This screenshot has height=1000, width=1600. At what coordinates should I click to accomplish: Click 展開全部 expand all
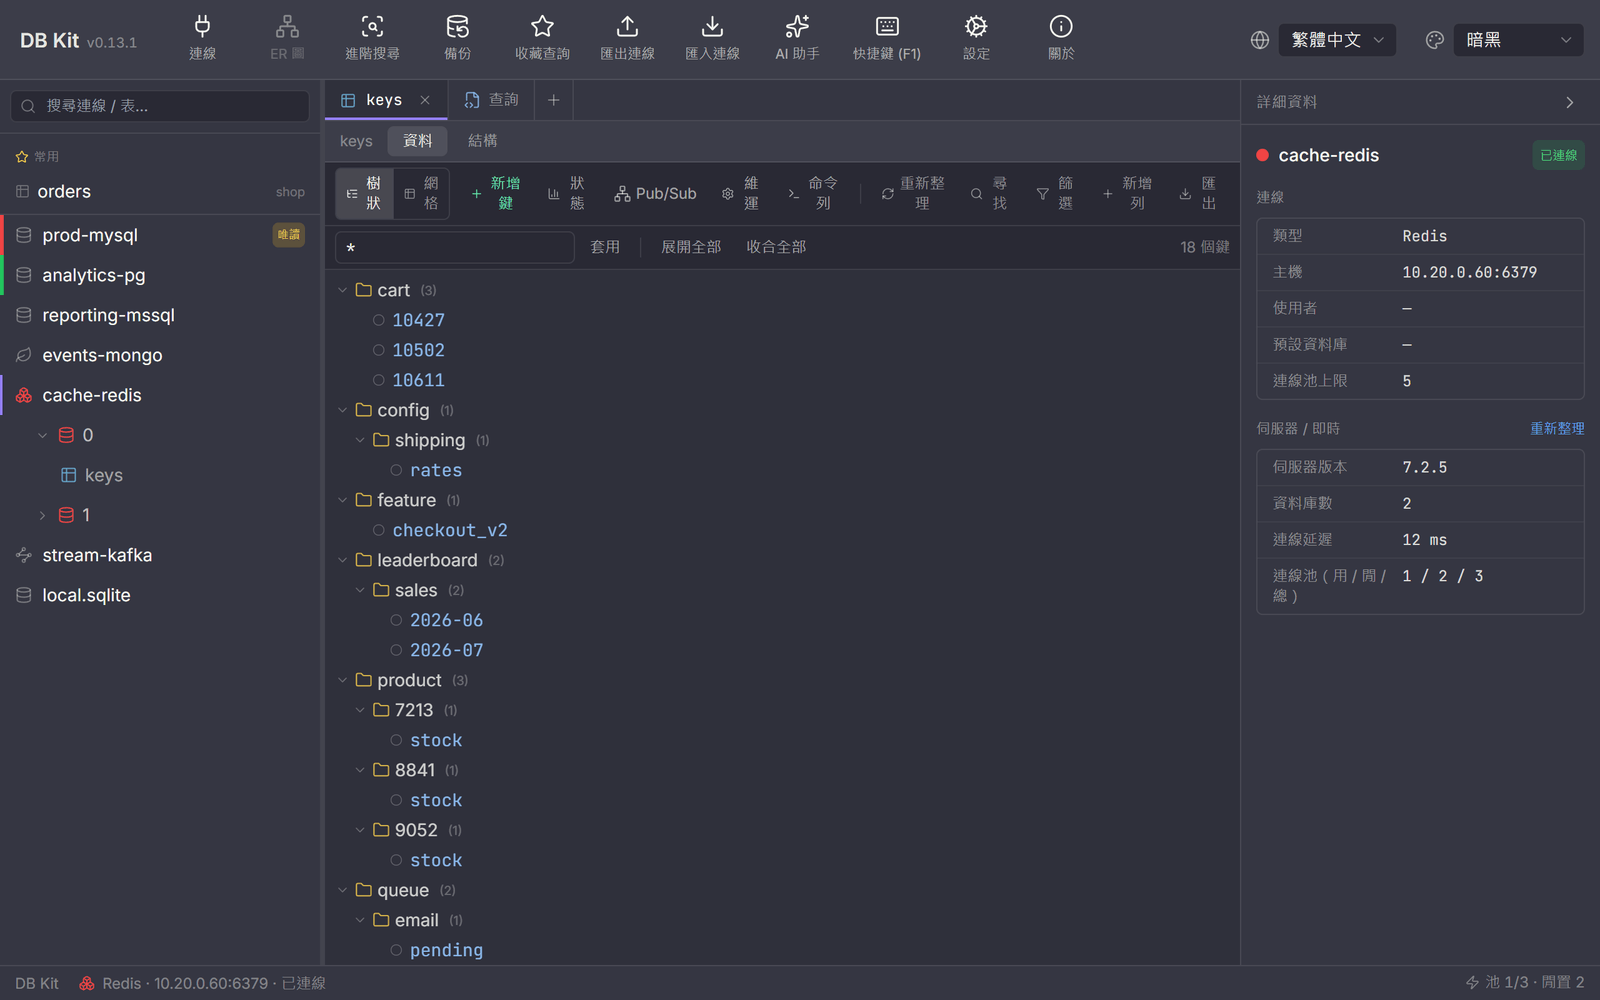coord(691,247)
